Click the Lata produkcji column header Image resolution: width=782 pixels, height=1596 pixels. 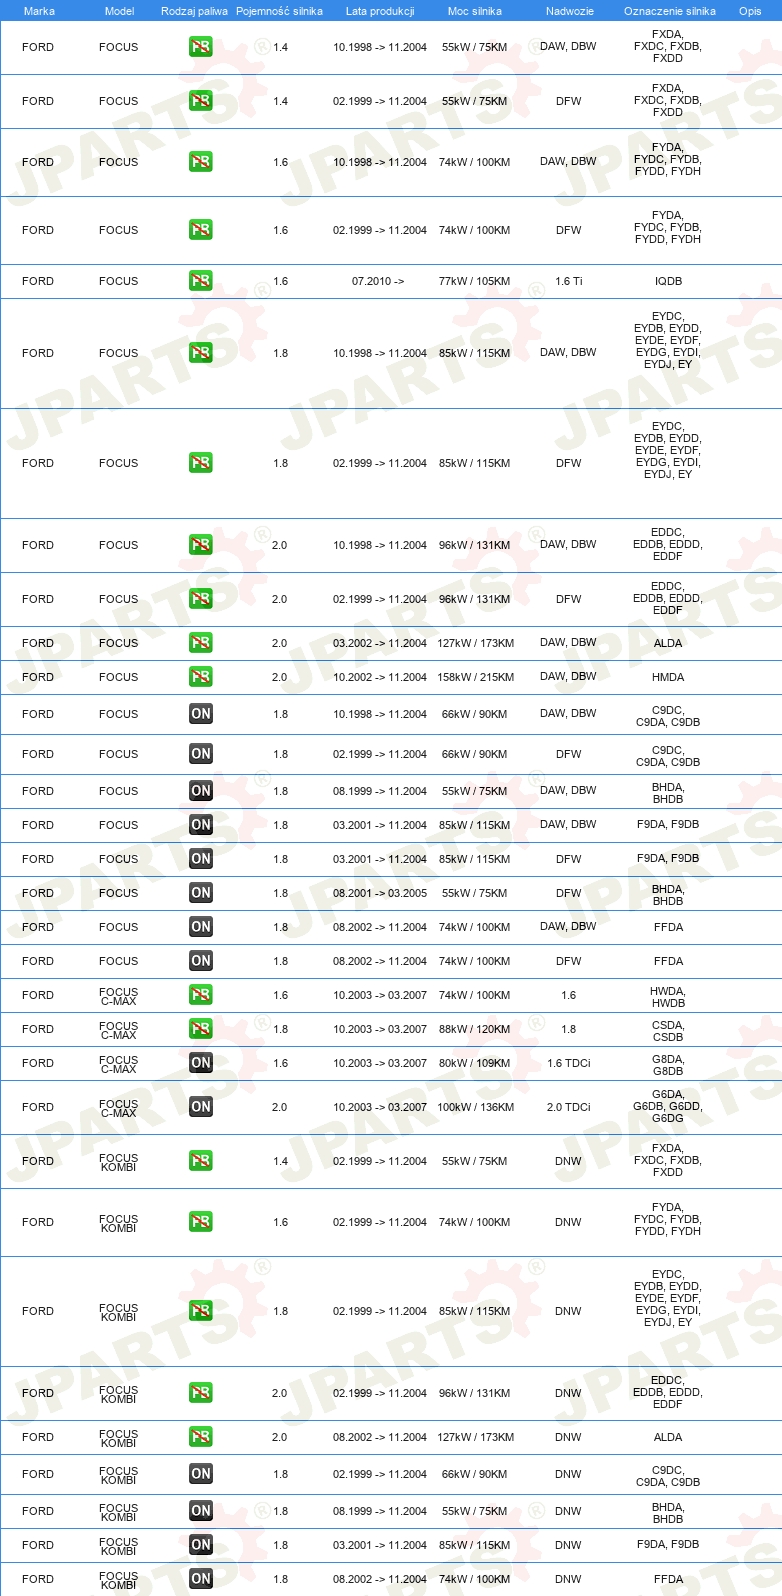pyautogui.click(x=380, y=11)
